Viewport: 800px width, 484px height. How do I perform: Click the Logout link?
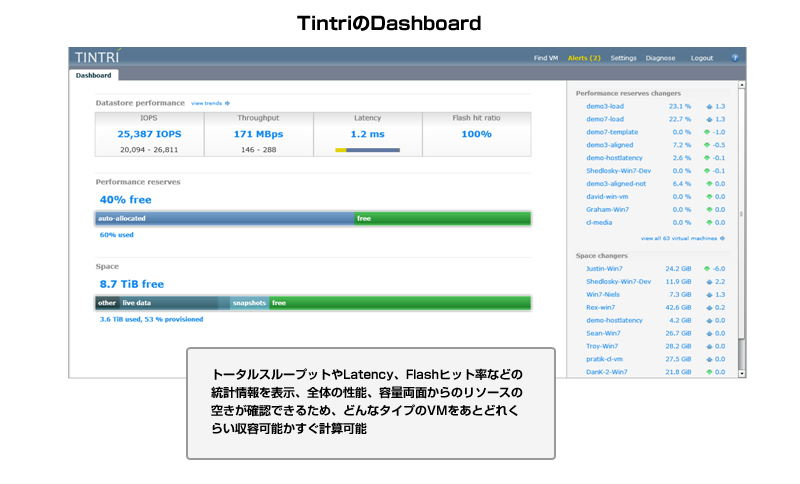pyautogui.click(x=702, y=58)
